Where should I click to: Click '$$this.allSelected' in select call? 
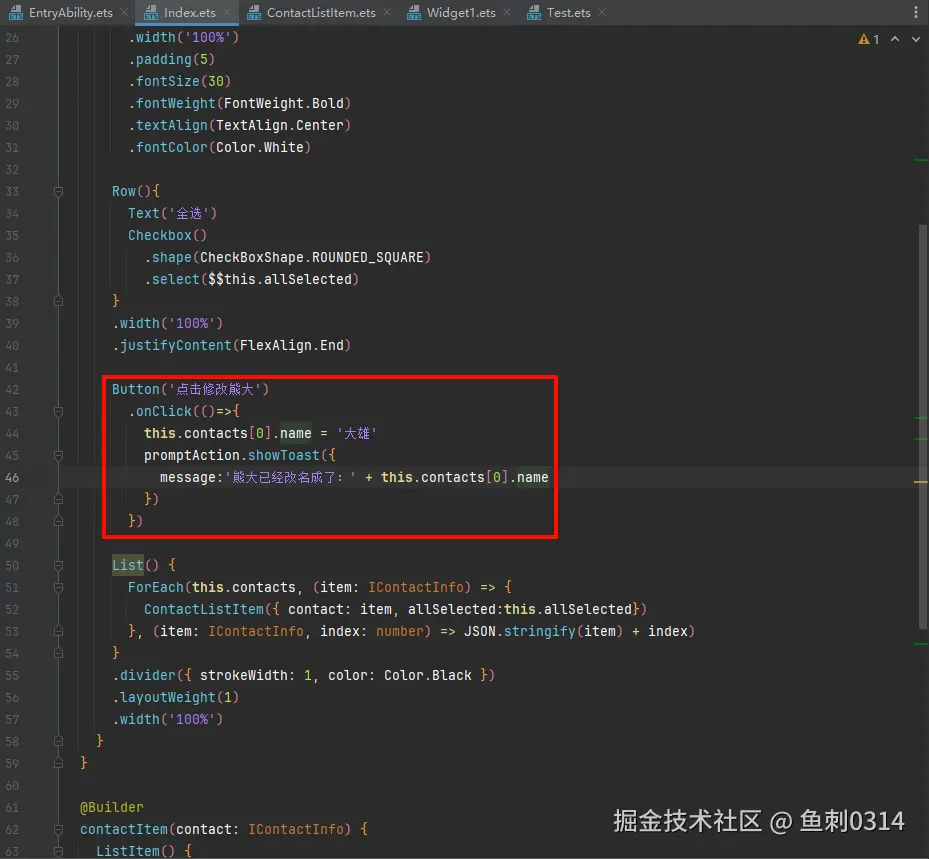point(280,280)
